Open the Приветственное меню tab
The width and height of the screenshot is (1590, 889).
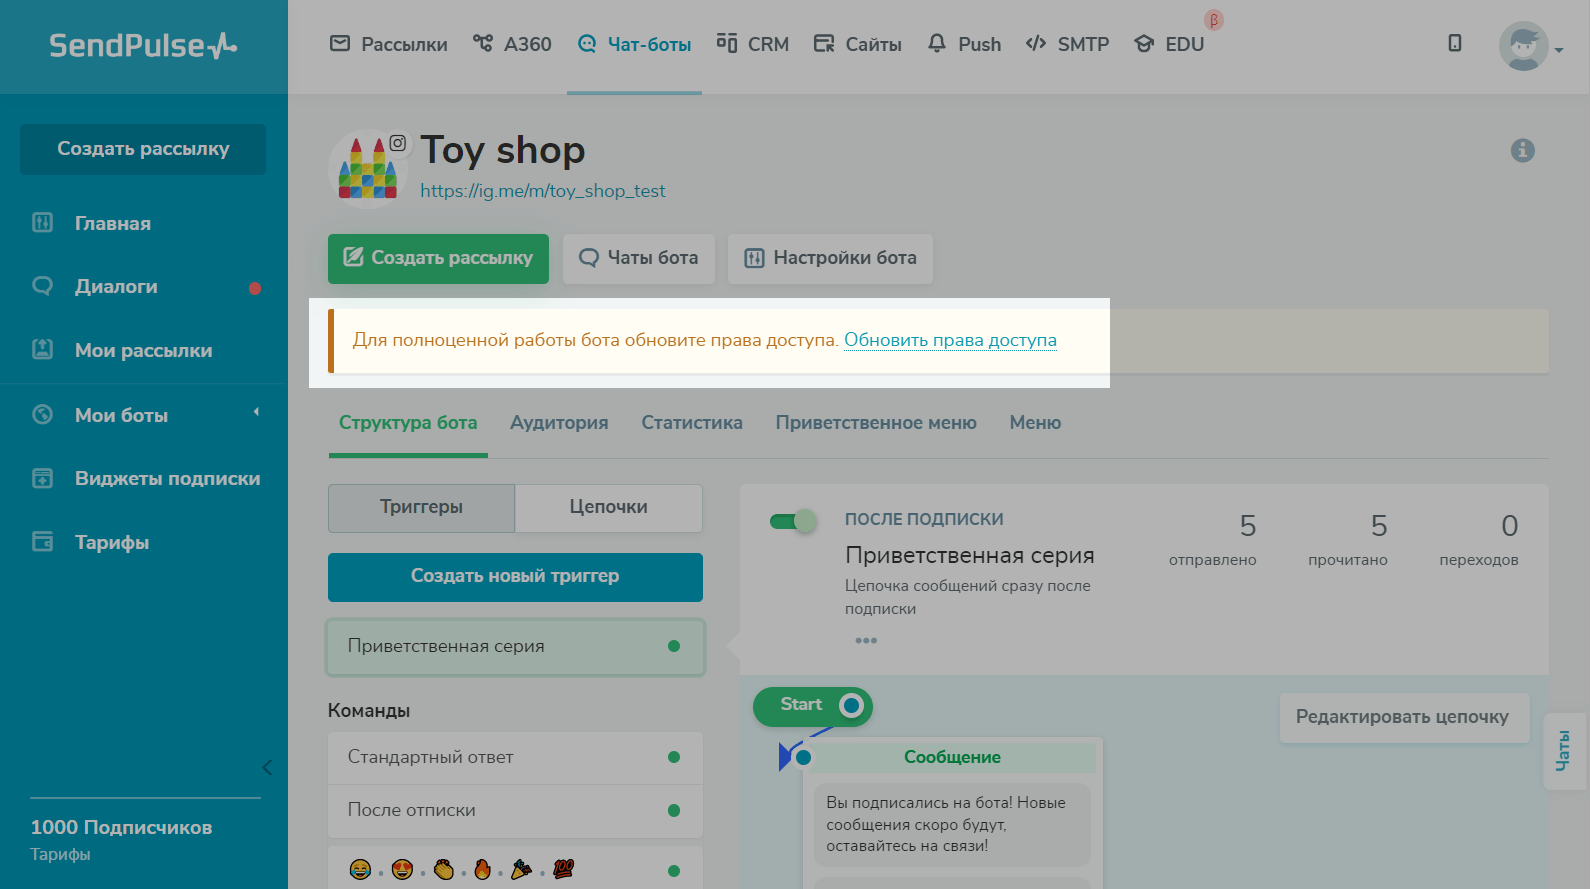(x=876, y=423)
